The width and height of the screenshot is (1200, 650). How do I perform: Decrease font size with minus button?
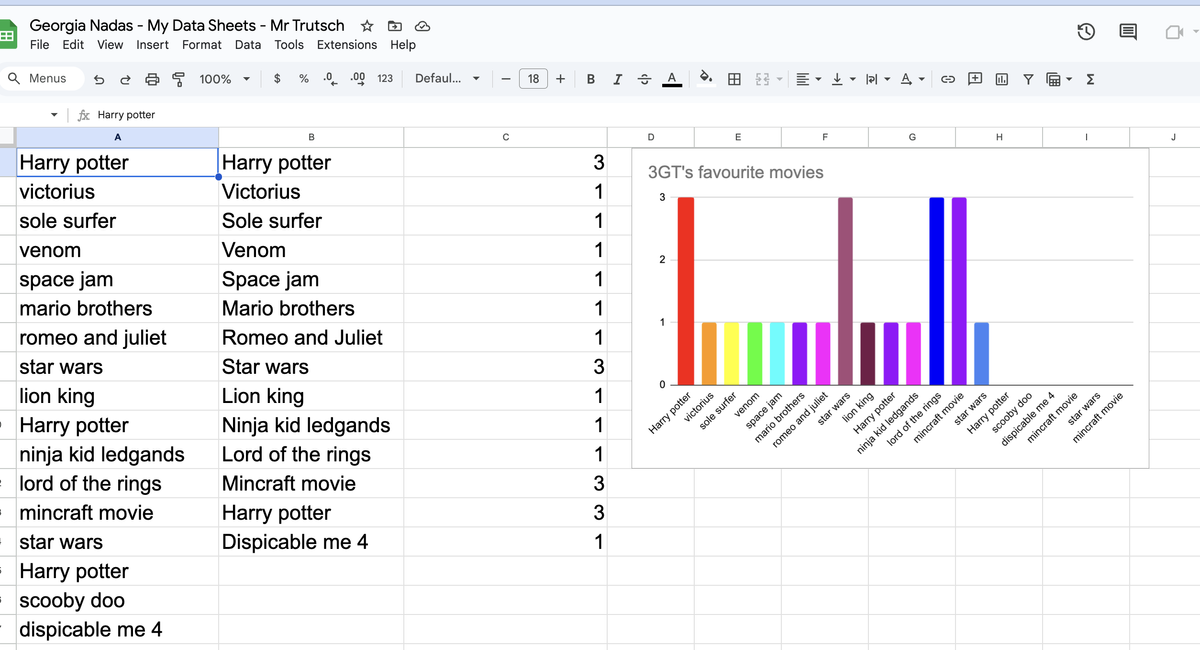507,78
